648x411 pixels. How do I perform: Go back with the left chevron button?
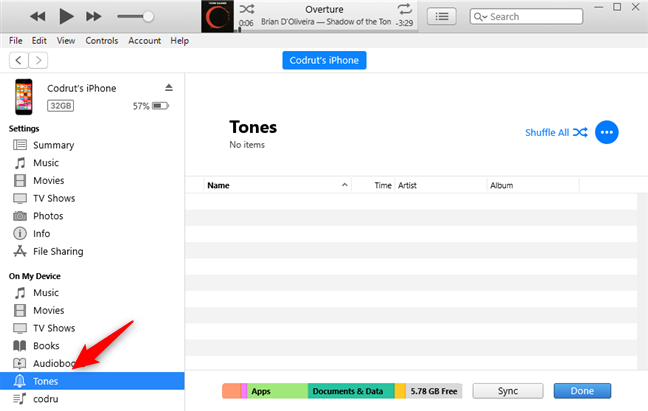click(x=19, y=60)
